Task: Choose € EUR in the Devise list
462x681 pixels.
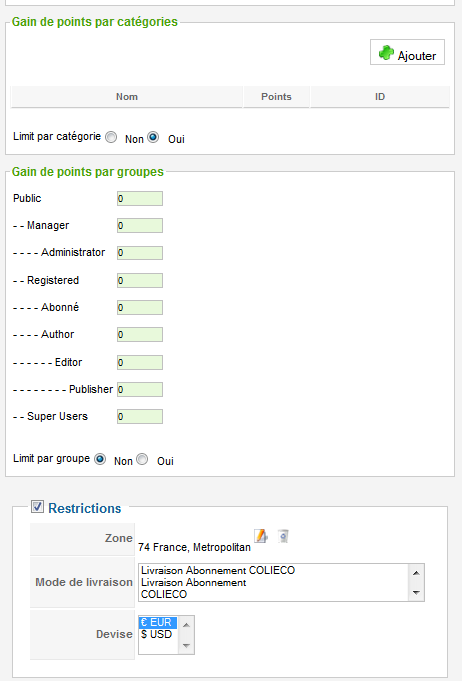Action: pos(157,622)
